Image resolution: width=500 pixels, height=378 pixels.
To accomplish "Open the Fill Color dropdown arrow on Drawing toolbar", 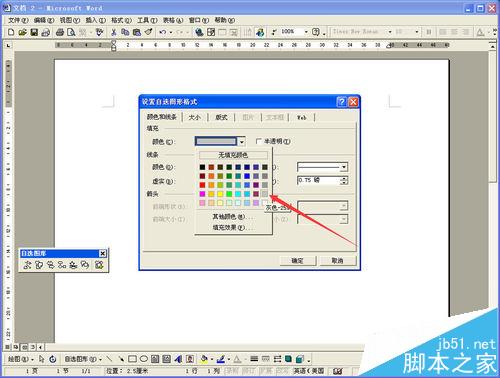I will tap(211, 359).
